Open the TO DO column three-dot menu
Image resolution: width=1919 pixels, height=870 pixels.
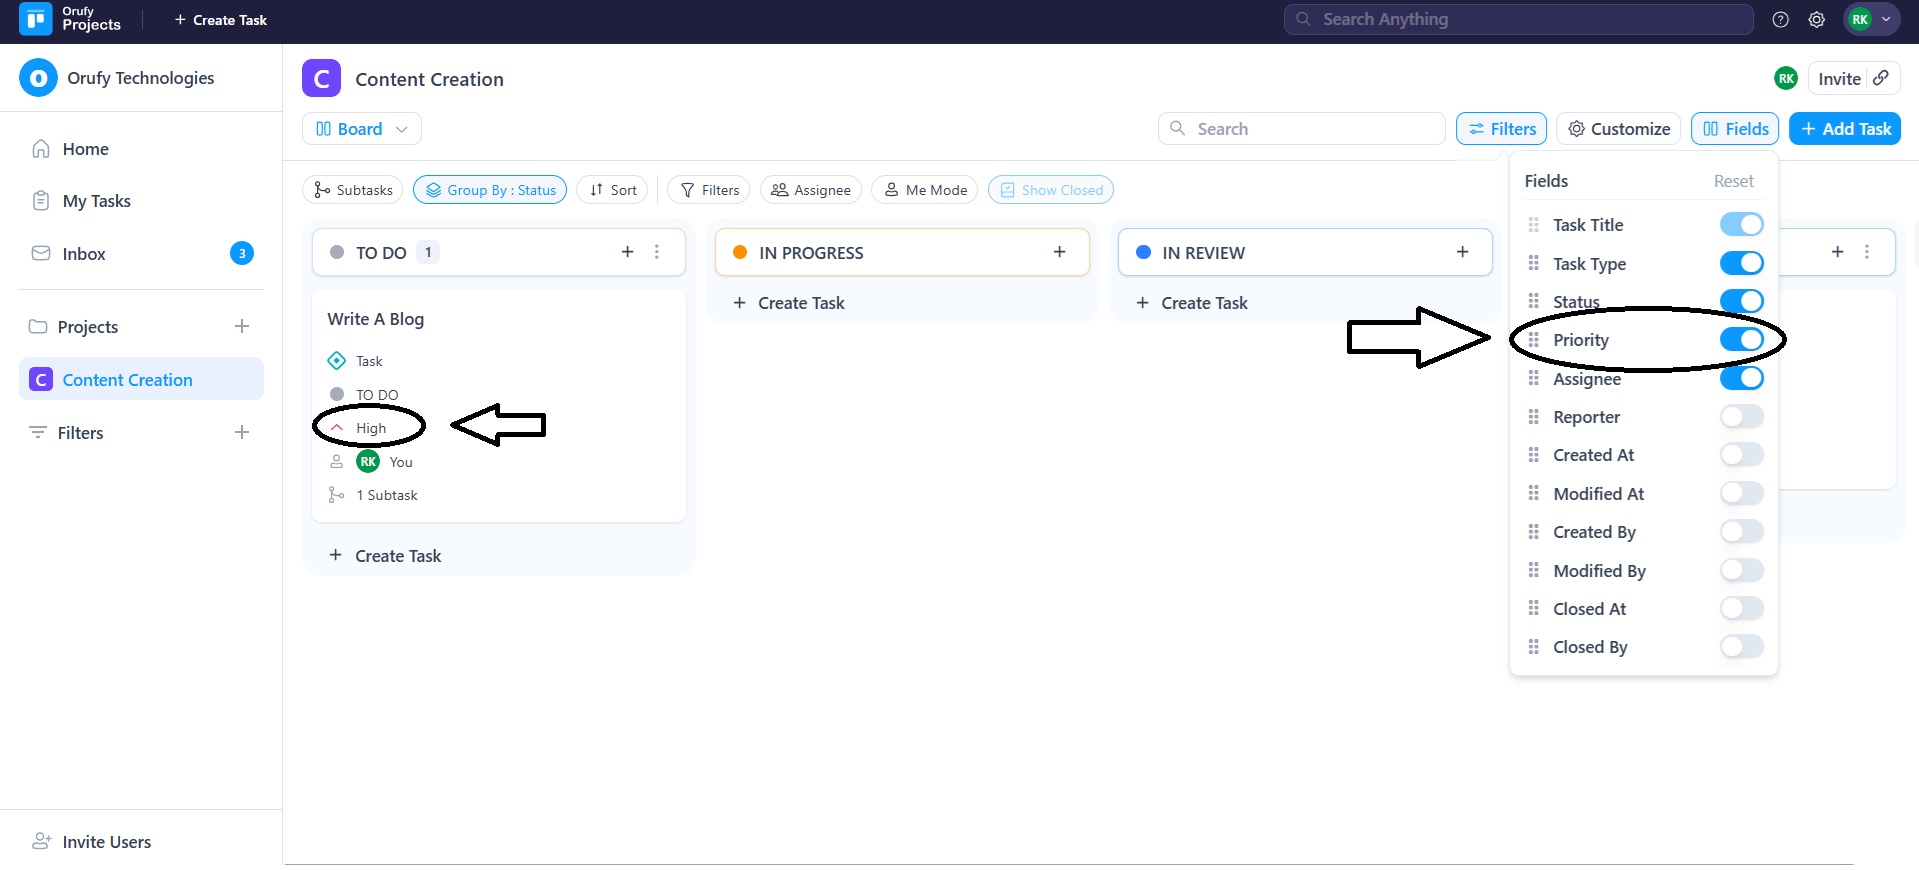[x=657, y=252]
